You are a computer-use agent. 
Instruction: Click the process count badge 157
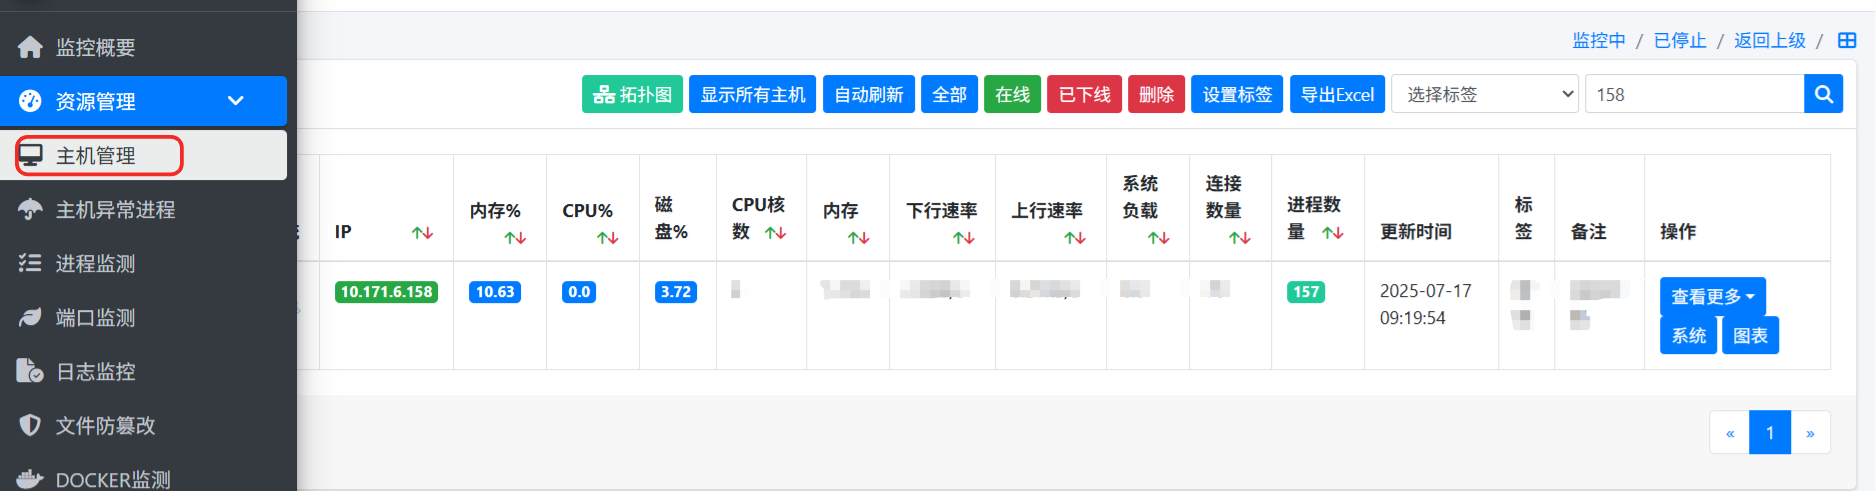[x=1306, y=292]
